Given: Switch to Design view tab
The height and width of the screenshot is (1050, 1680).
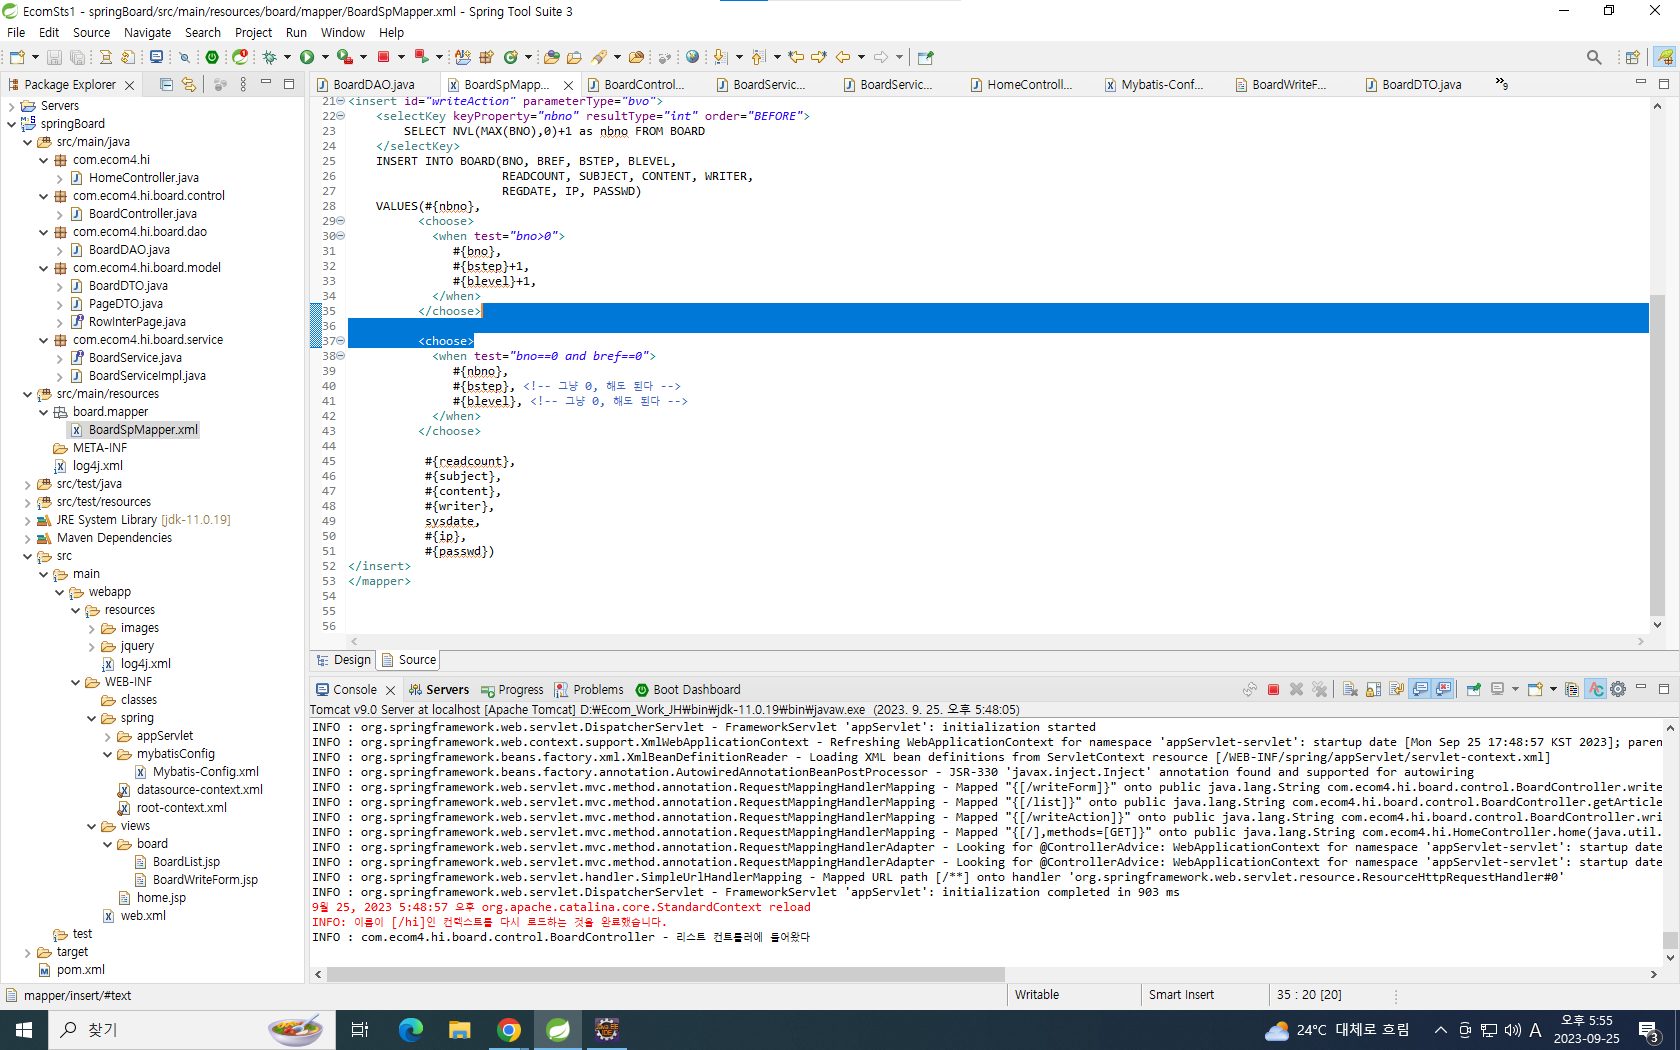Looking at the screenshot, I should [x=343, y=660].
